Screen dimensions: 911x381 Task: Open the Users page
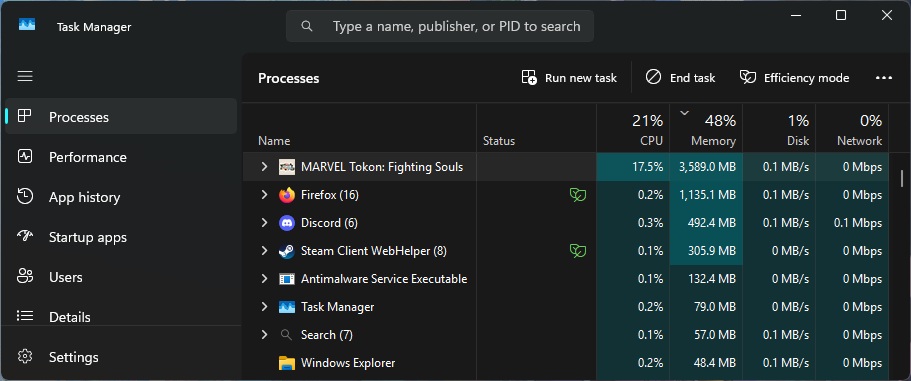[x=121, y=277]
